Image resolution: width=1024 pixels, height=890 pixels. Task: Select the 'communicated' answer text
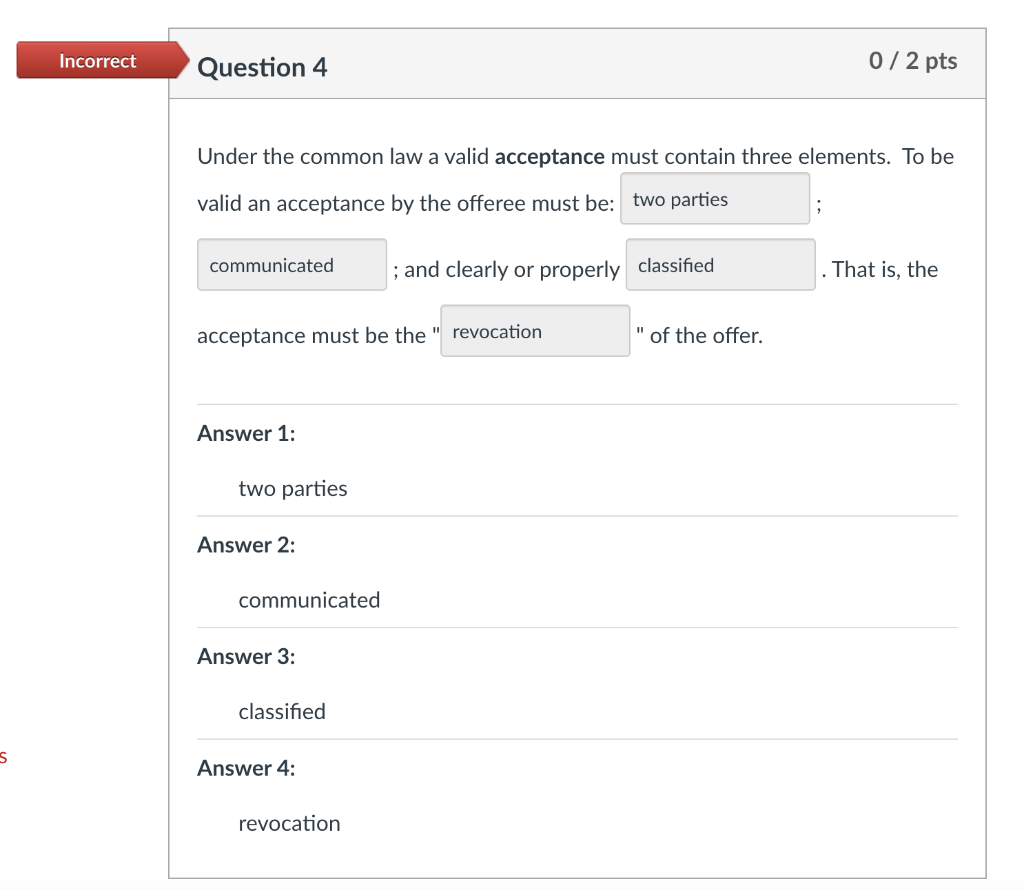click(x=309, y=600)
